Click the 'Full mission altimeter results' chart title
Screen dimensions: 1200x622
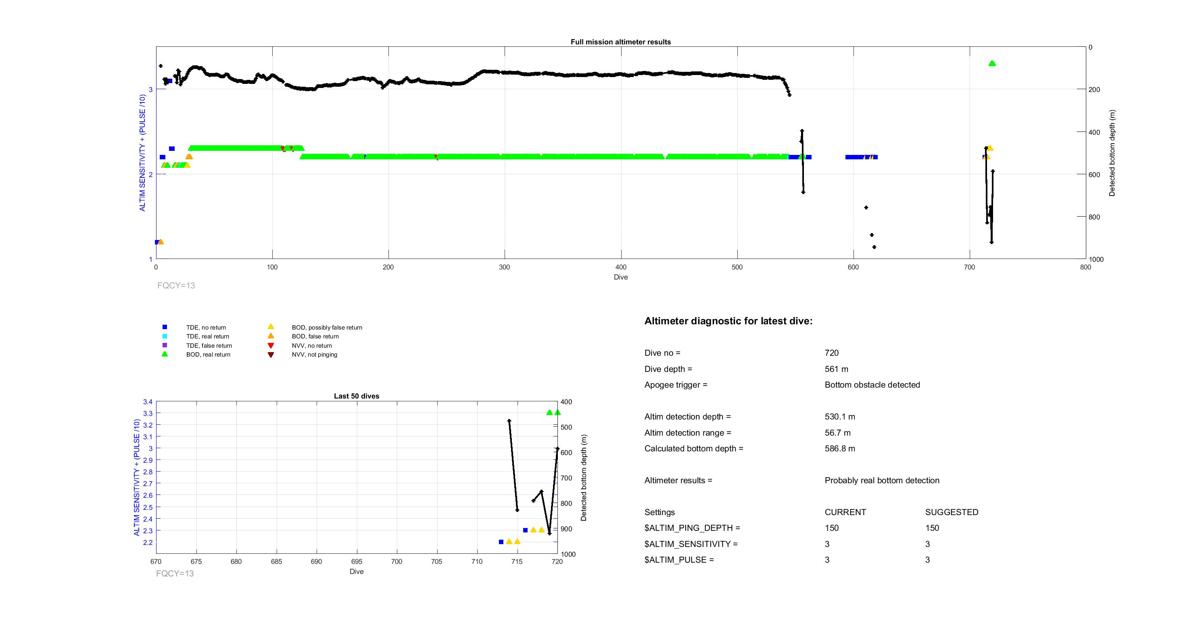(620, 42)
